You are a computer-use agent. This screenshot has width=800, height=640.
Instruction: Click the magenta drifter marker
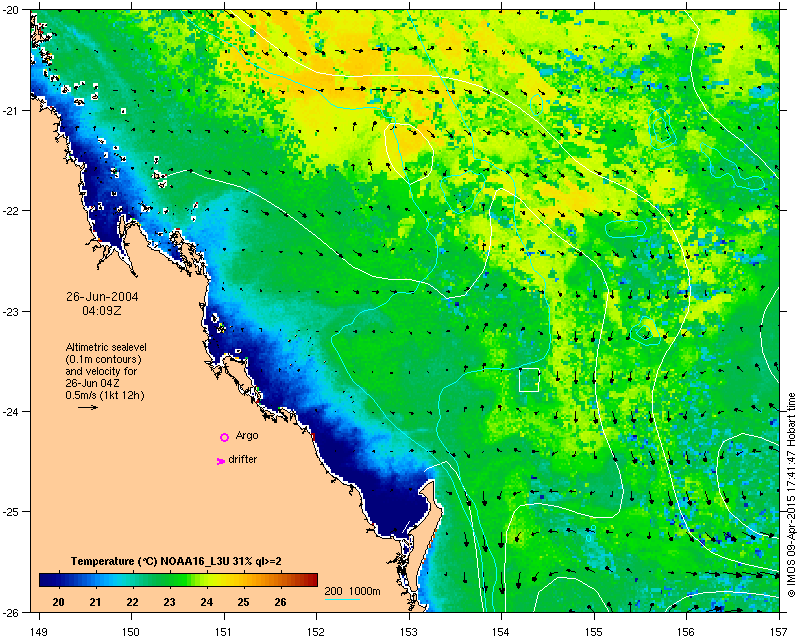tap(221, 461)
